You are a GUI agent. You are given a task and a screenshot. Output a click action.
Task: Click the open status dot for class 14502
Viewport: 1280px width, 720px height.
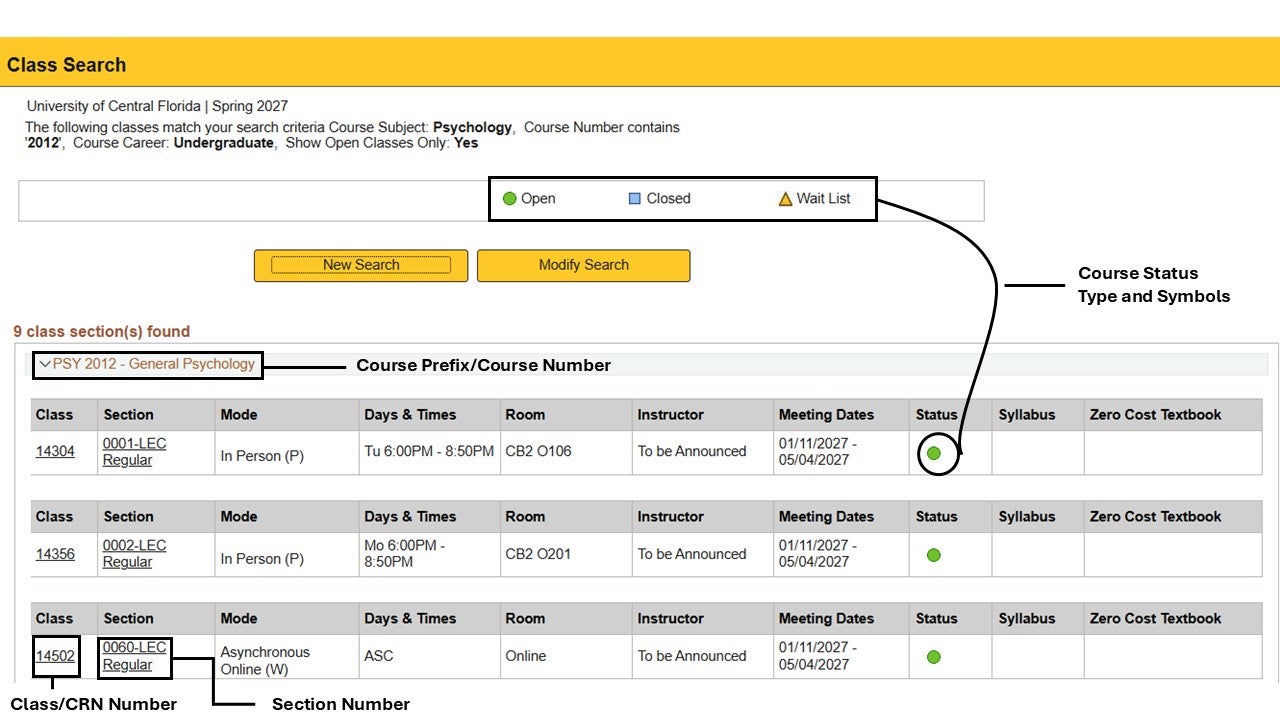pos(934,657)
